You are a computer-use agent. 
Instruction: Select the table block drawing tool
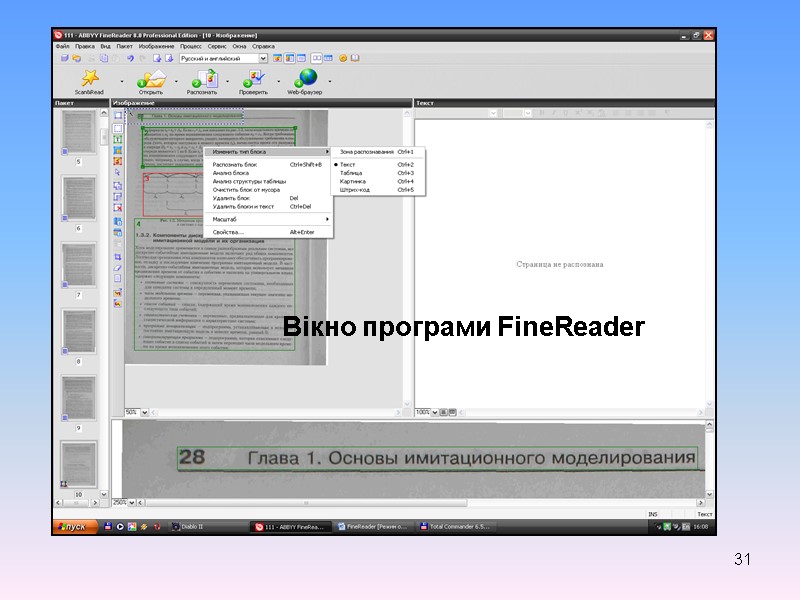point(118,151)
